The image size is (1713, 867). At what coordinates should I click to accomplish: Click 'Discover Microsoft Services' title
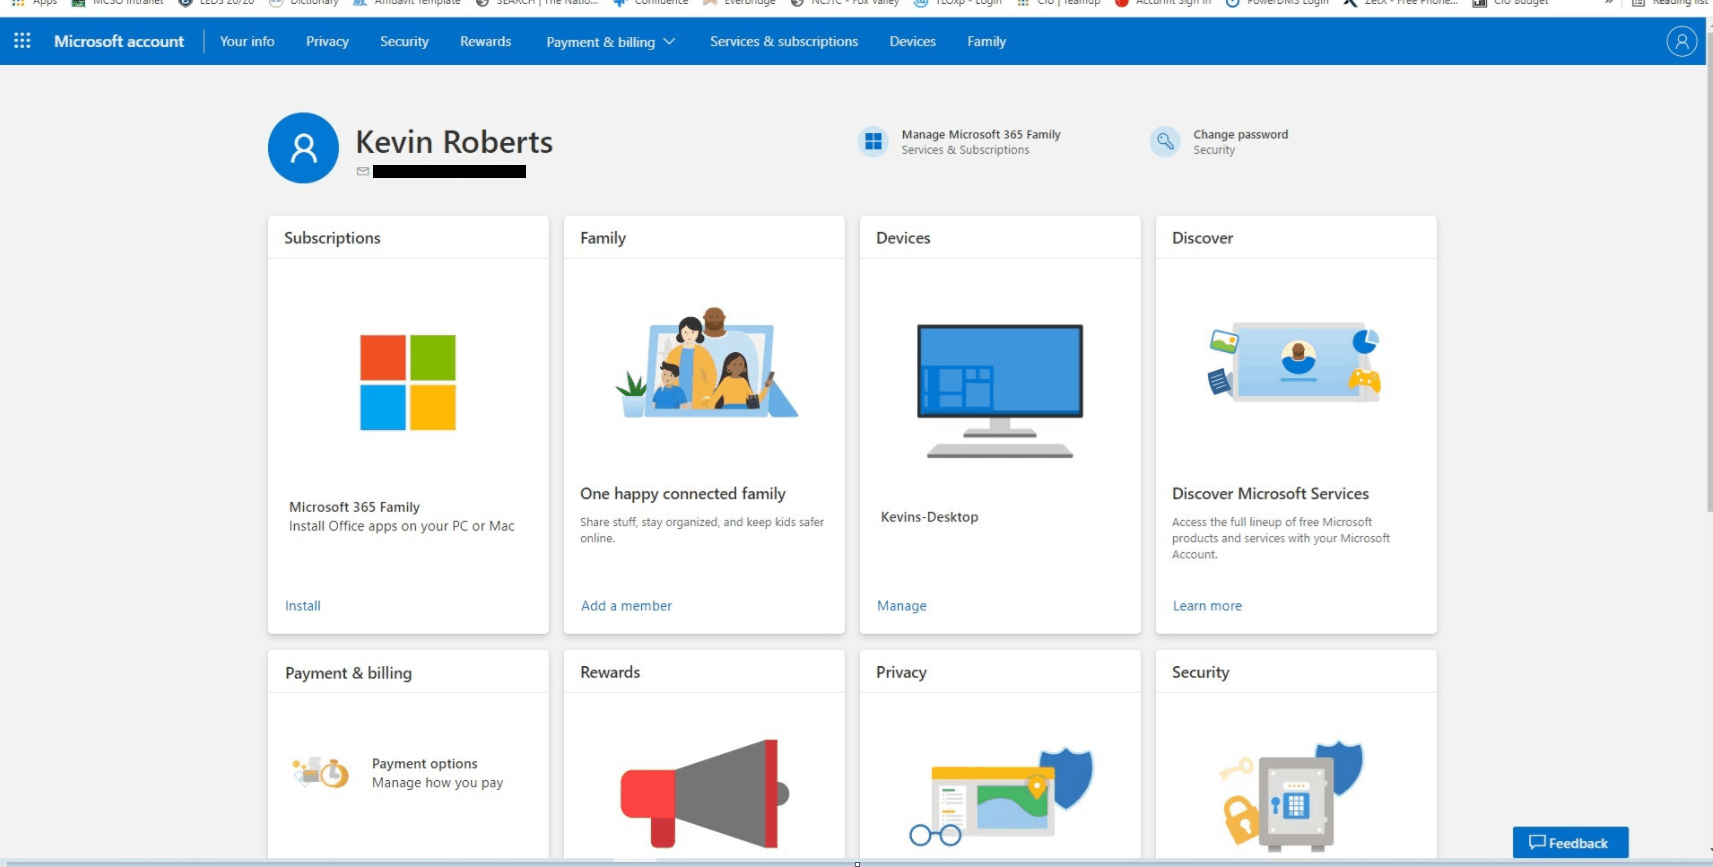pyautogui.click(x=1270, y=494)
